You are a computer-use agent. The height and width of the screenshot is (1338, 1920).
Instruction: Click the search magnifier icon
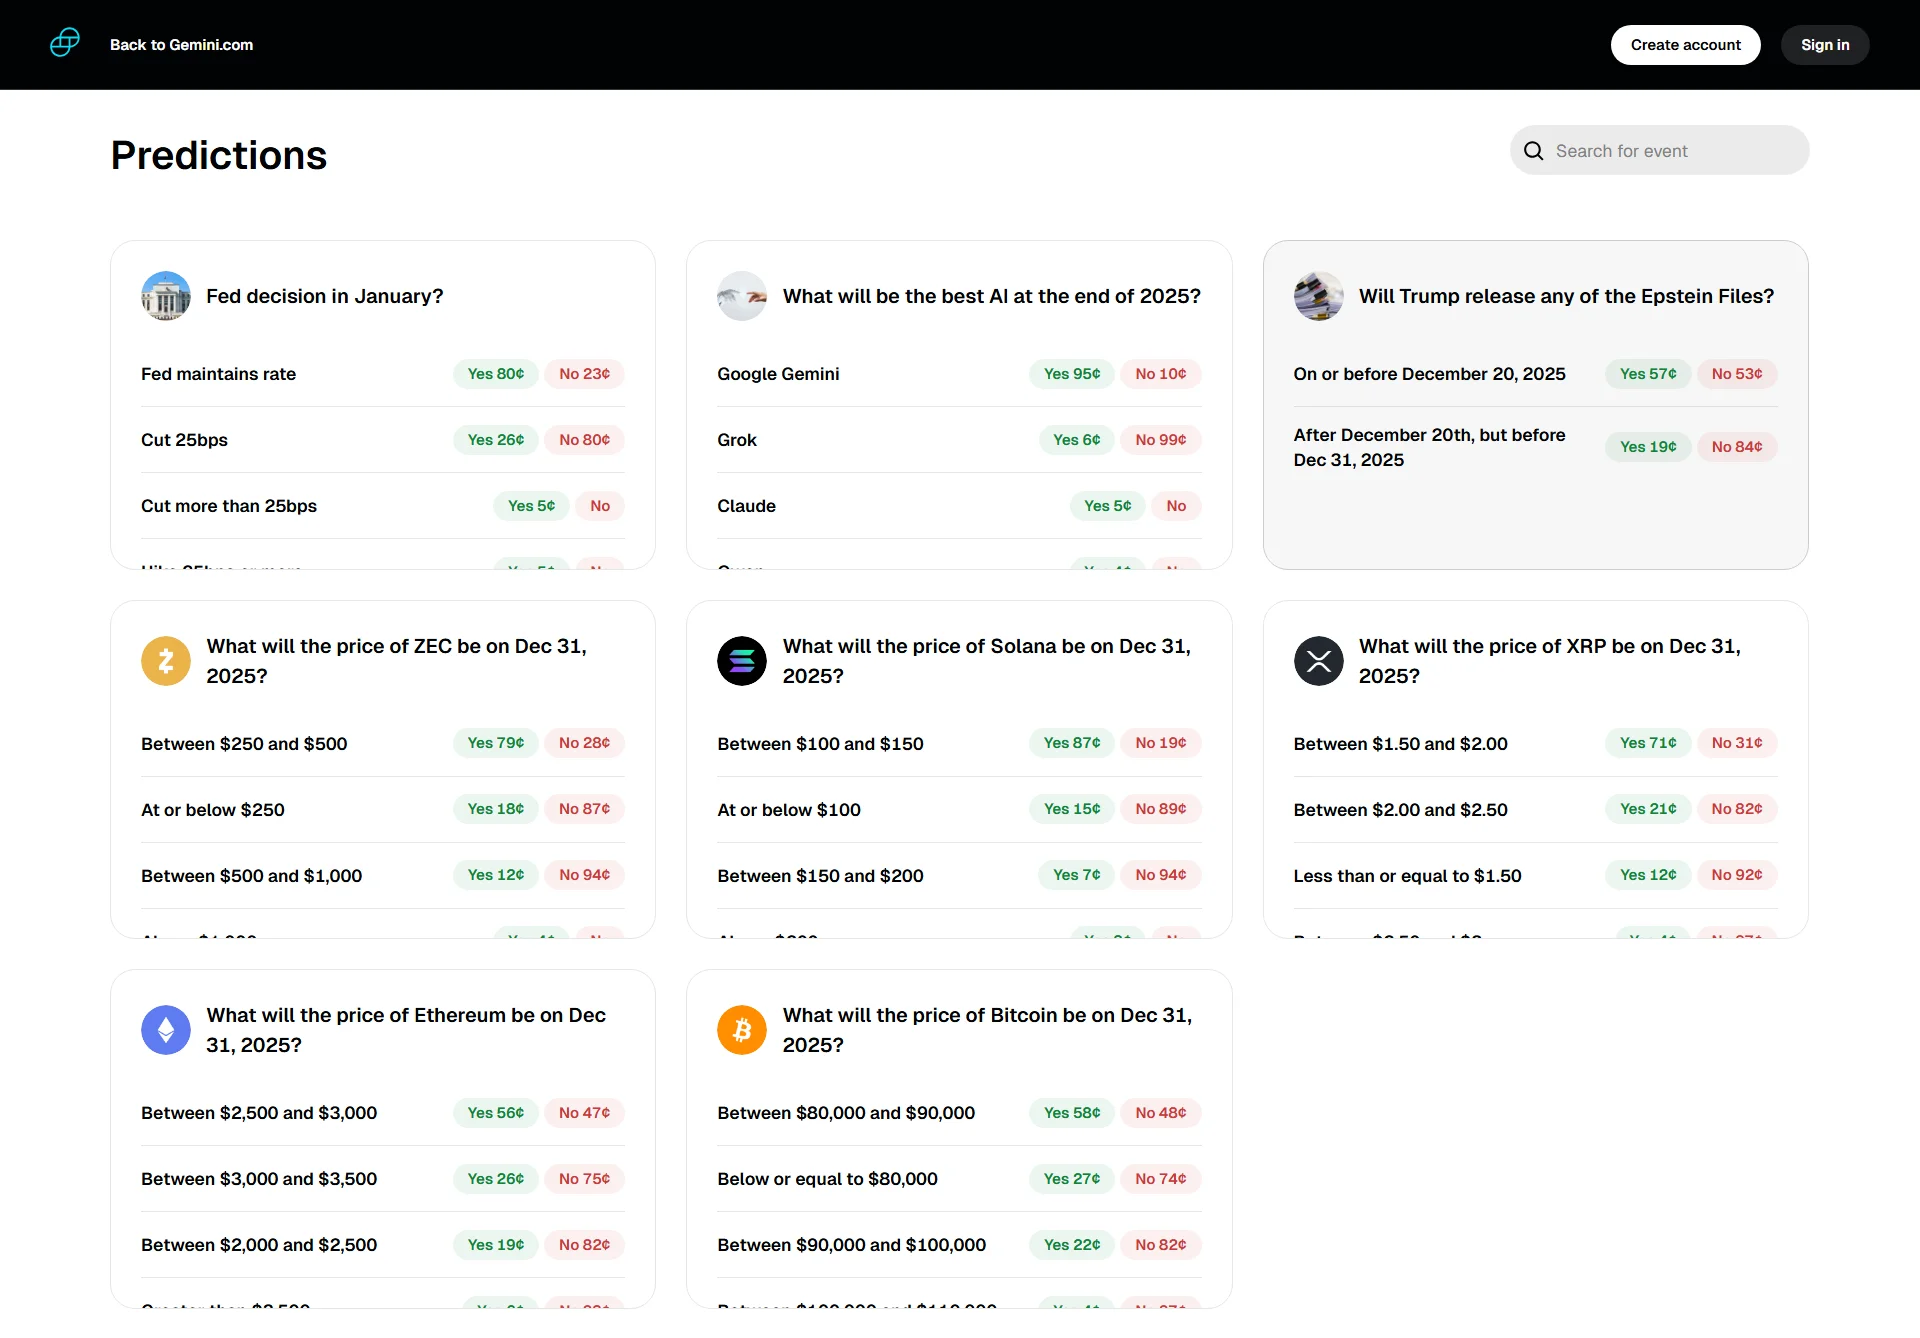pos(1533,151)
